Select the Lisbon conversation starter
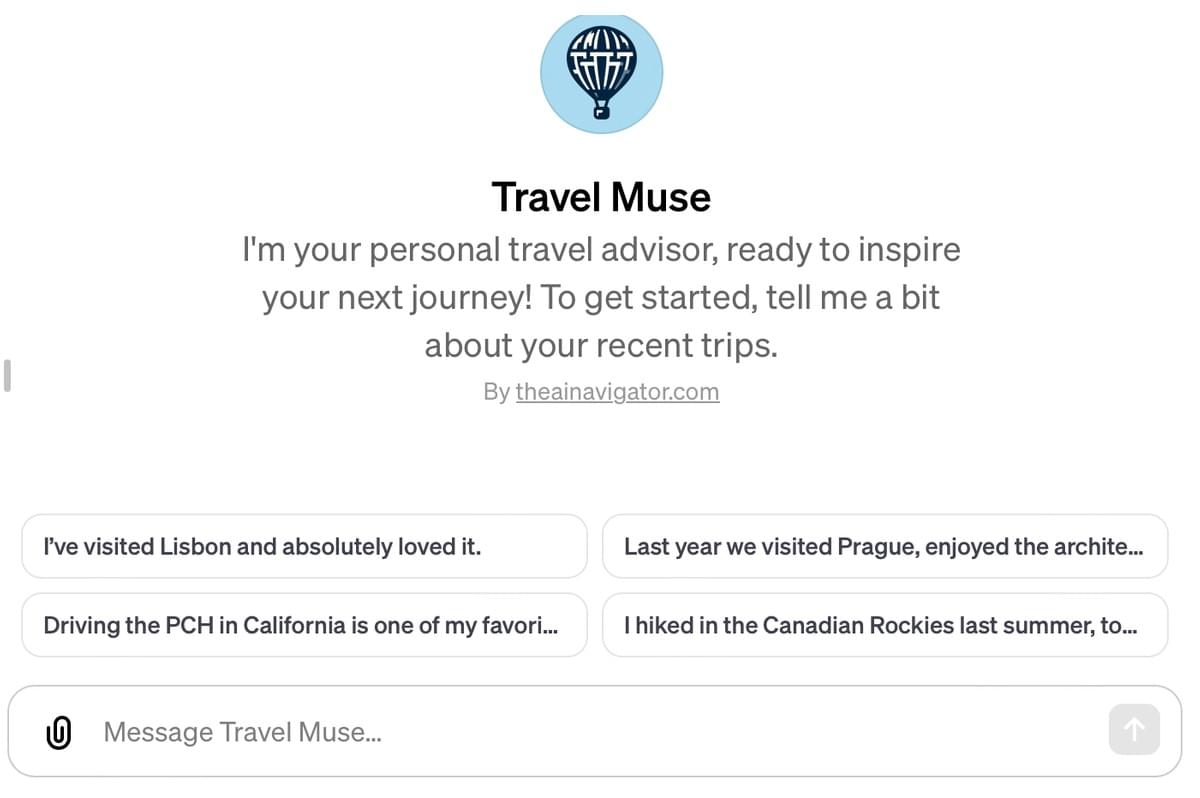This screenshot has height=798, width=1200. [304, 547]
